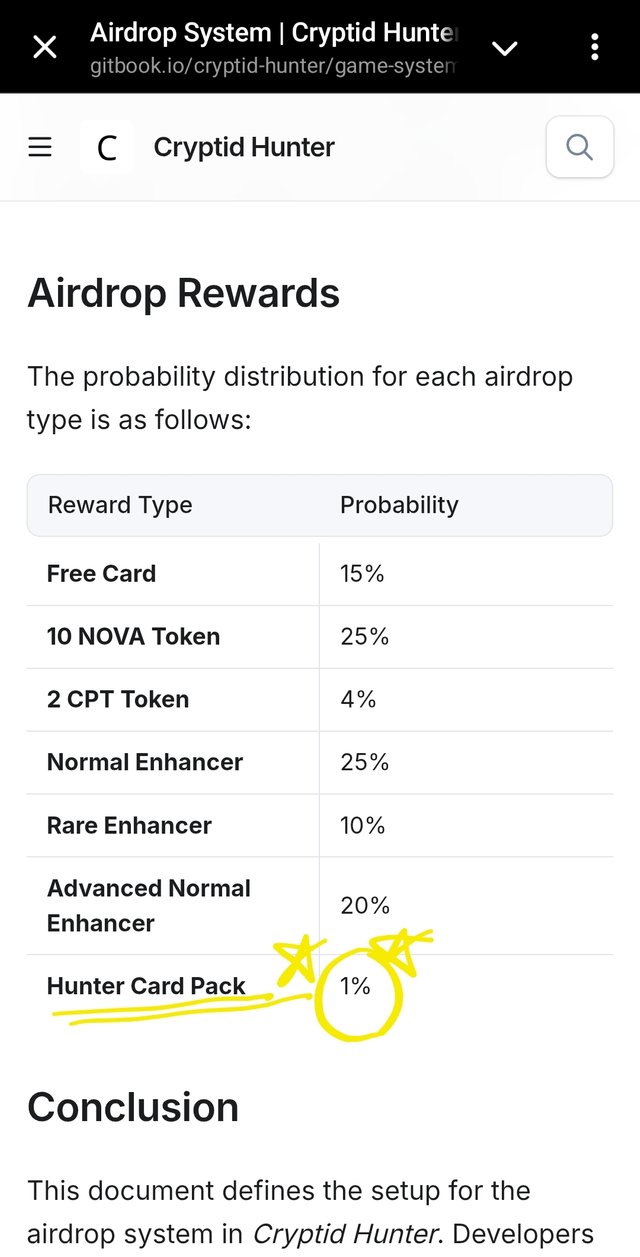Expand the browser chevron dropdown arrow
640x1257 pixels.
tap(505, 48)
